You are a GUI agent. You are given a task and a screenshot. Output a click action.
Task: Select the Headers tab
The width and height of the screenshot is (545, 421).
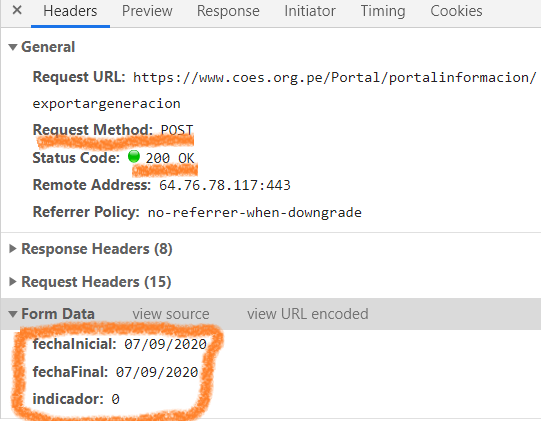pyautogui.click(x=70, y=11)
